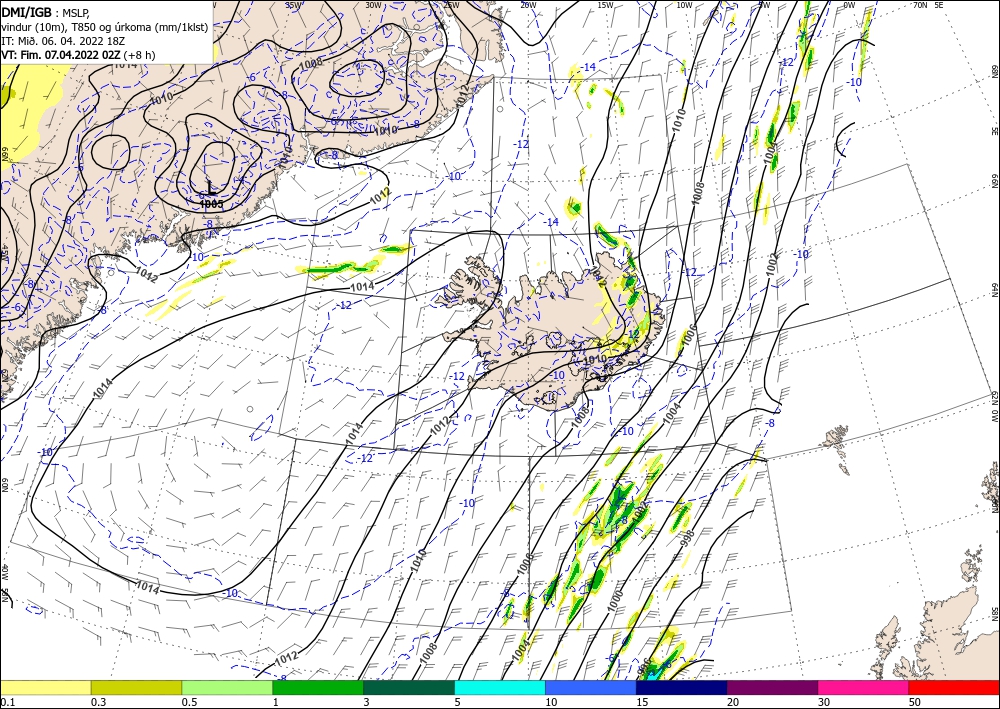Click the light green 0.5–1 legend segment
1000x709 pixels.
227,687
